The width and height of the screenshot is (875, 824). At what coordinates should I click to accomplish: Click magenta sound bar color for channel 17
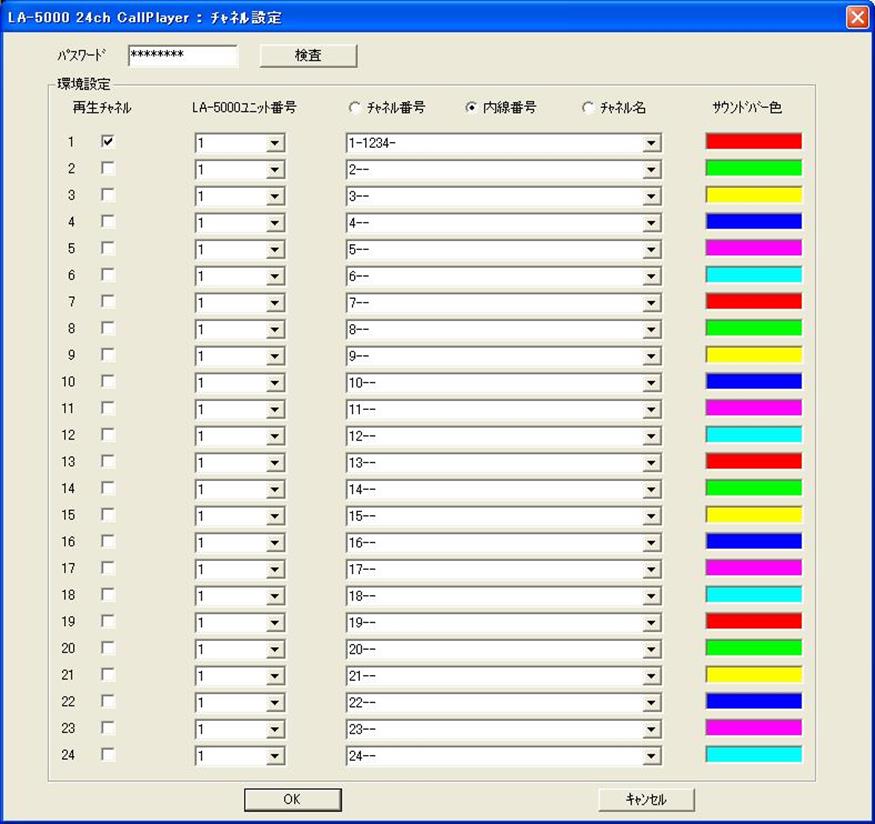pyautogui.click(x=753, y=568)
